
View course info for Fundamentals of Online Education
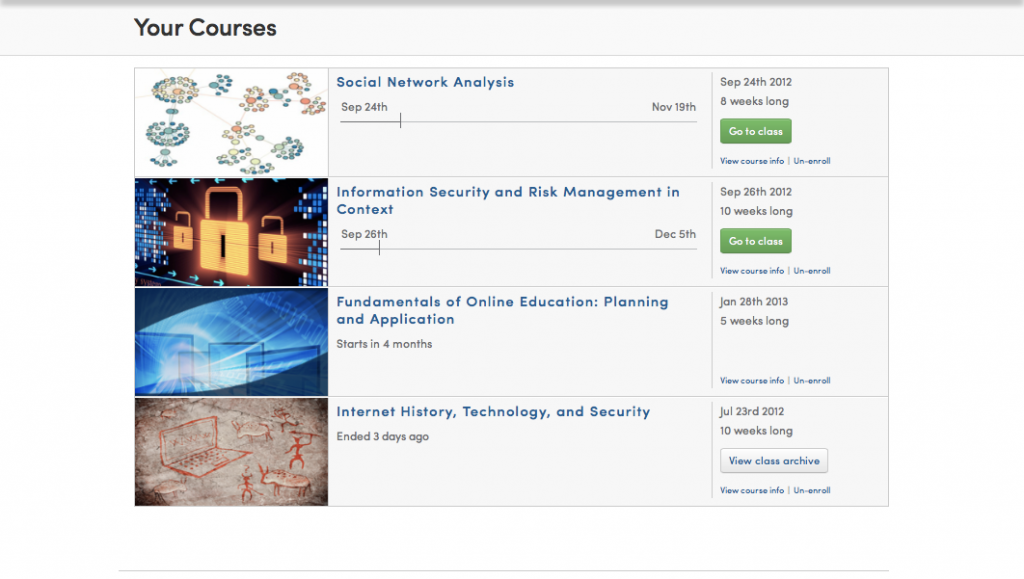pos(752,380)
